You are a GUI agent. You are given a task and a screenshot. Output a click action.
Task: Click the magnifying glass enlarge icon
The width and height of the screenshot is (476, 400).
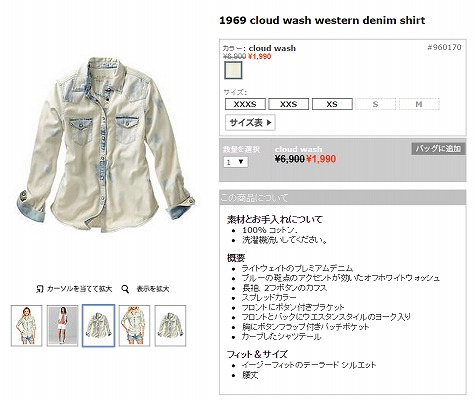pyautogui.click(x=125, y=289)
